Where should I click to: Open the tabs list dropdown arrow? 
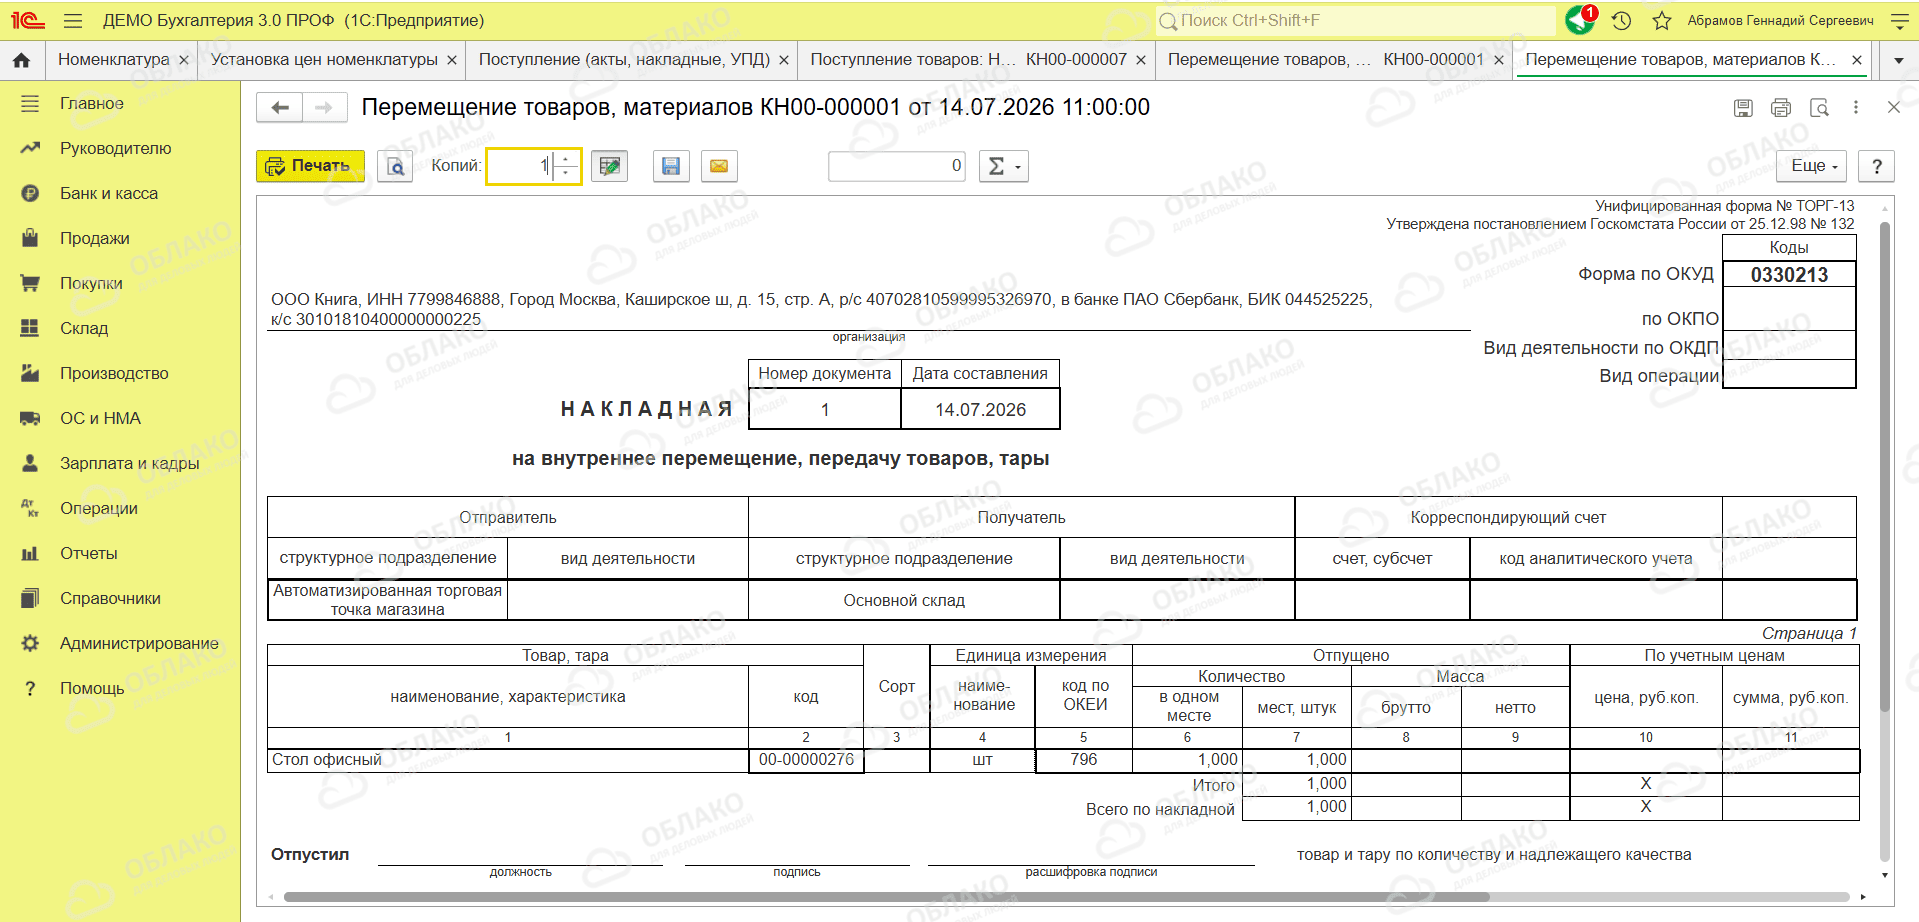coord(1898,60)
